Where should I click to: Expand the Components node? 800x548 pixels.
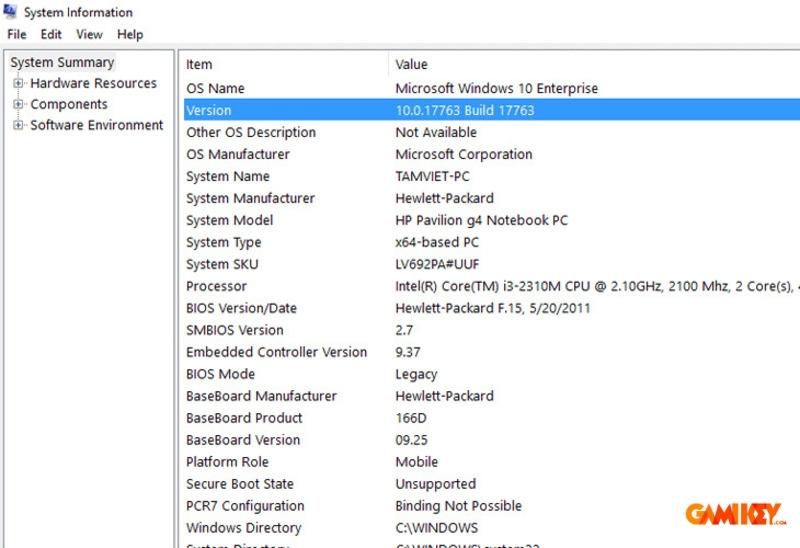click(18, 104)
